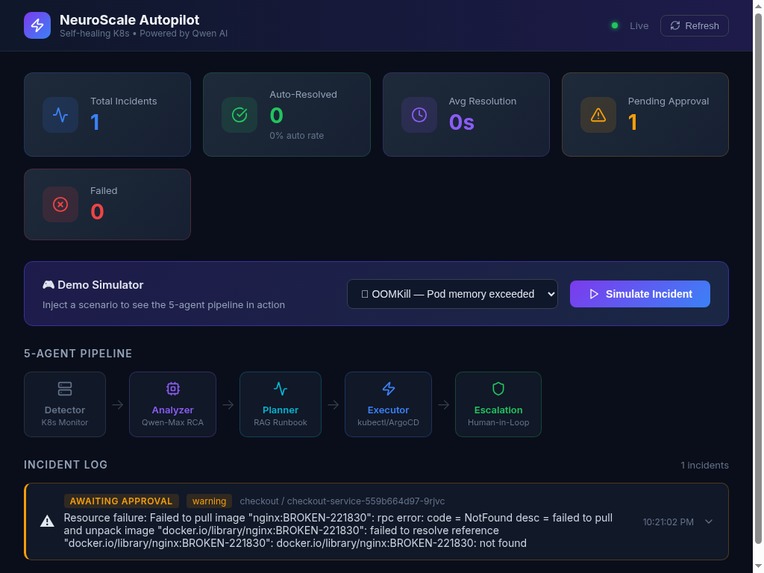Open the Analyzer Qwen-Max RCA card

coord(172,404)
